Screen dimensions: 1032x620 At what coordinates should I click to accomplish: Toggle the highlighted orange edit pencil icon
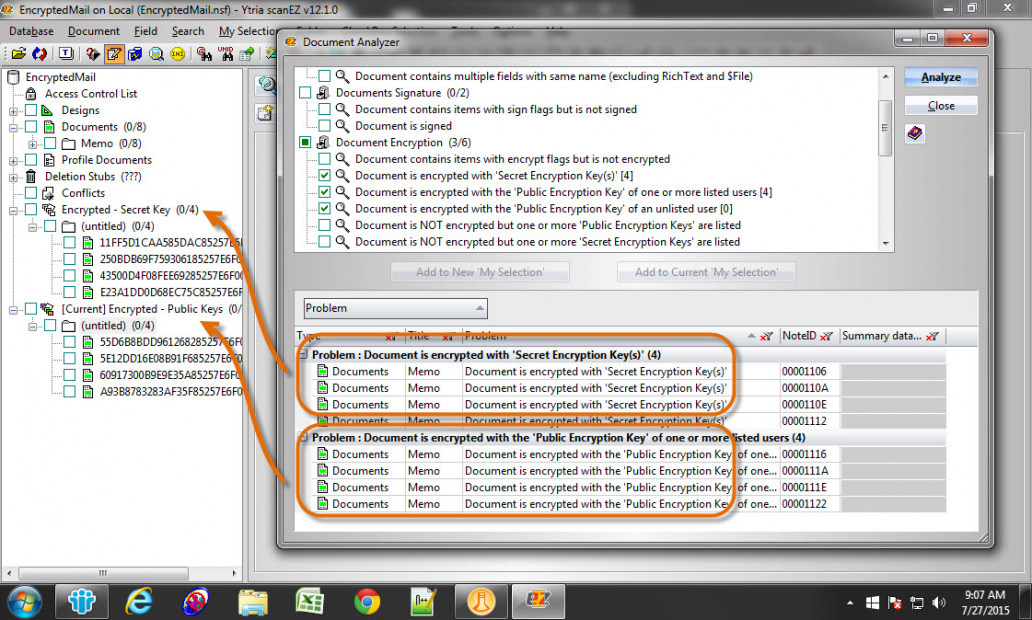click(114, 54)
